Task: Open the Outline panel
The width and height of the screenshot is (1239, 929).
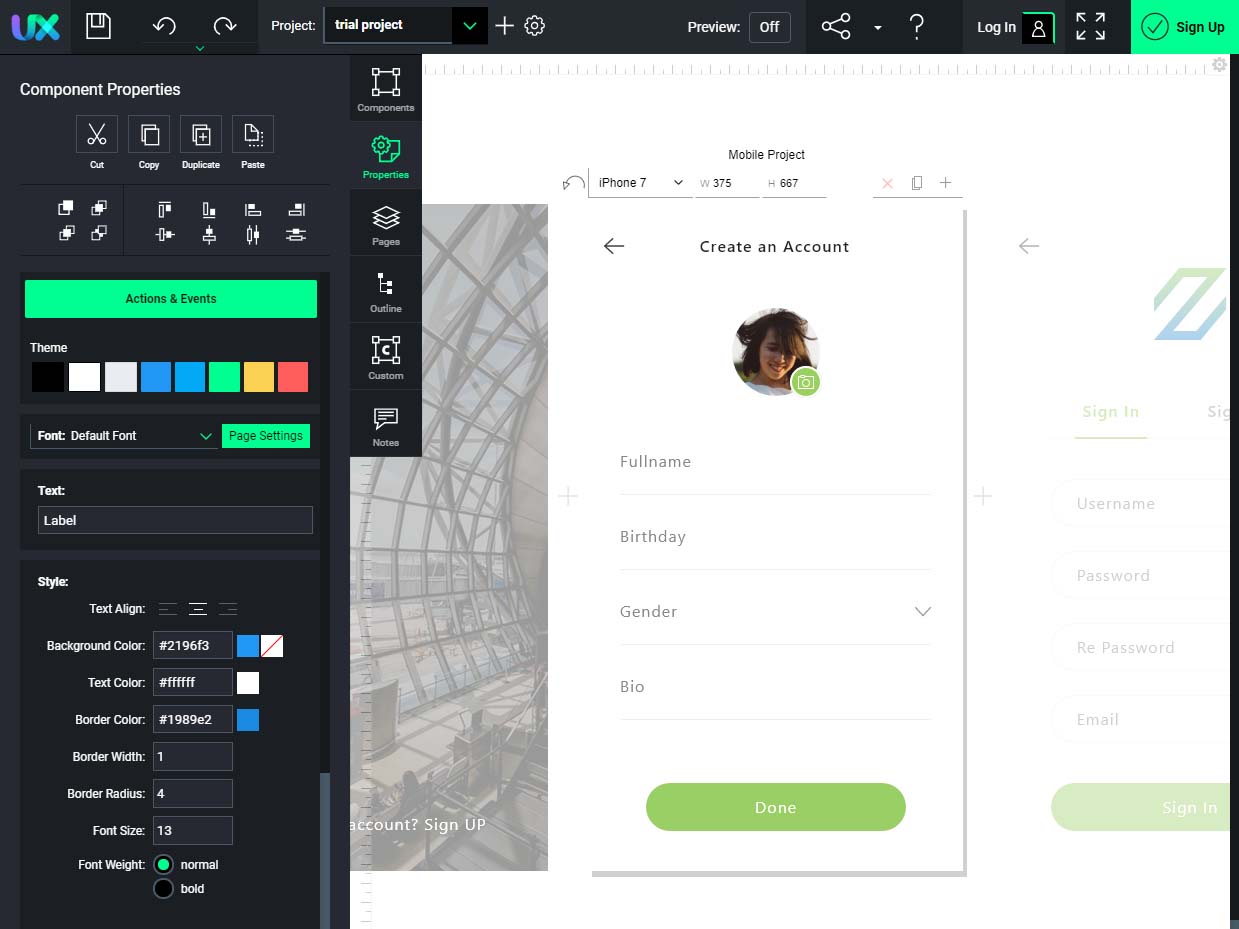Action: coord(385,289)
